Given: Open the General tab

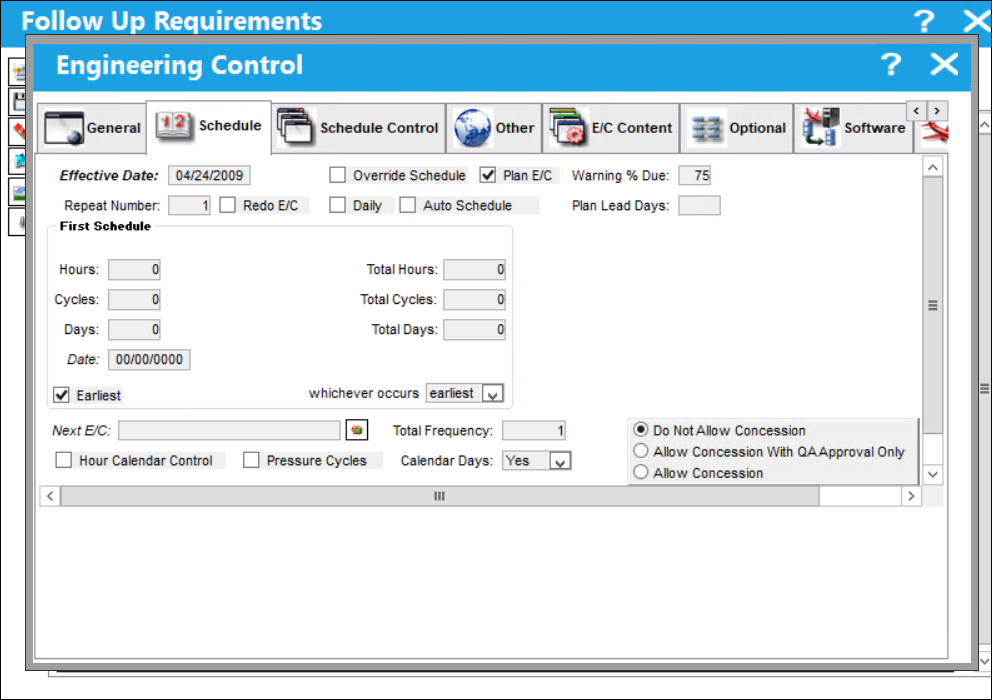Looking at the screenshot, I should (x=92, y=128).
